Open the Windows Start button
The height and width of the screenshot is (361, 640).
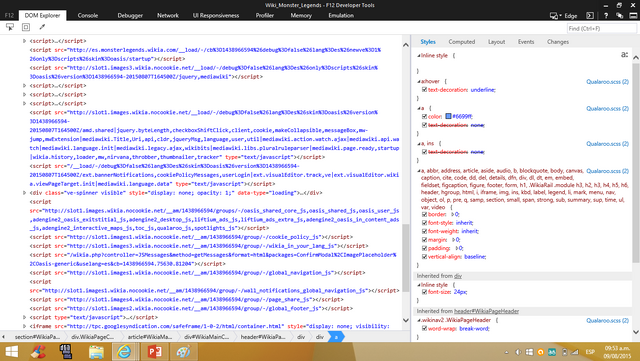tap(11, 352)
